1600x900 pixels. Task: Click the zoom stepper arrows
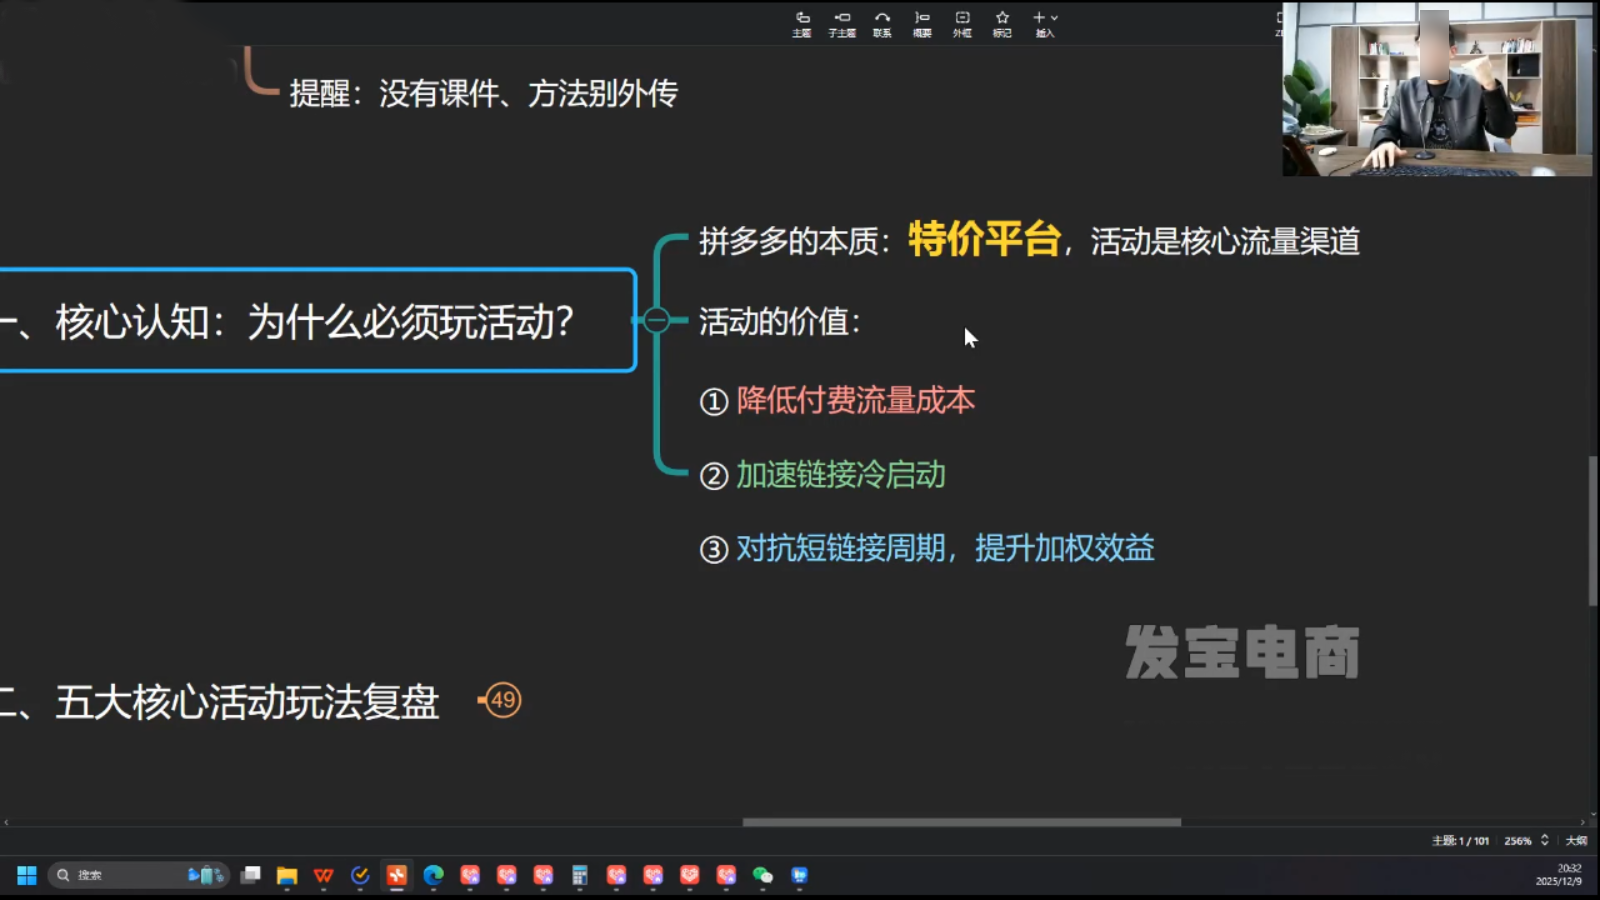1546,841
